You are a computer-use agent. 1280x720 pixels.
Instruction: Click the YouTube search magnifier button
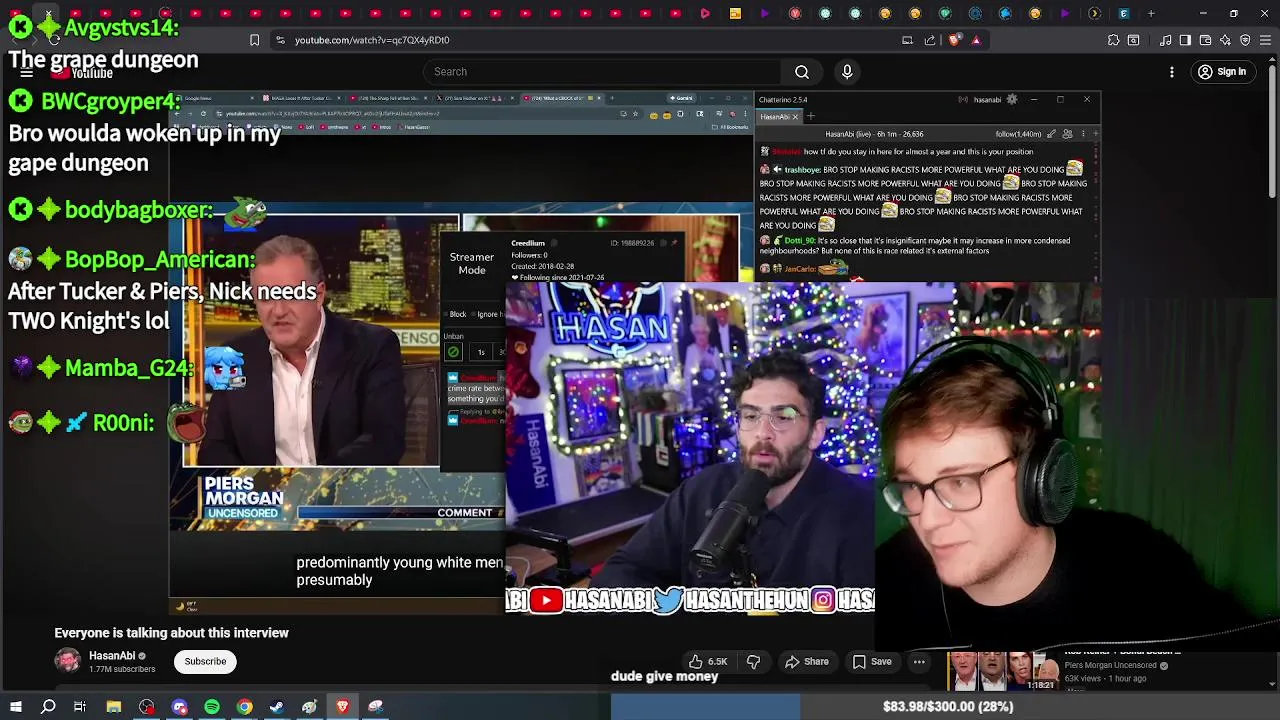pos(801,72)
